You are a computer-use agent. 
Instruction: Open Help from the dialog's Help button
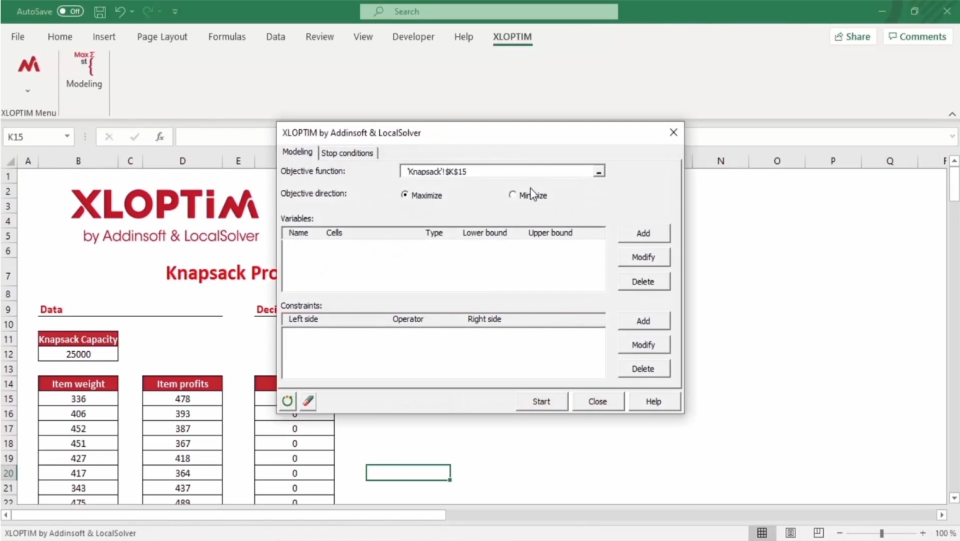[653, 401]
